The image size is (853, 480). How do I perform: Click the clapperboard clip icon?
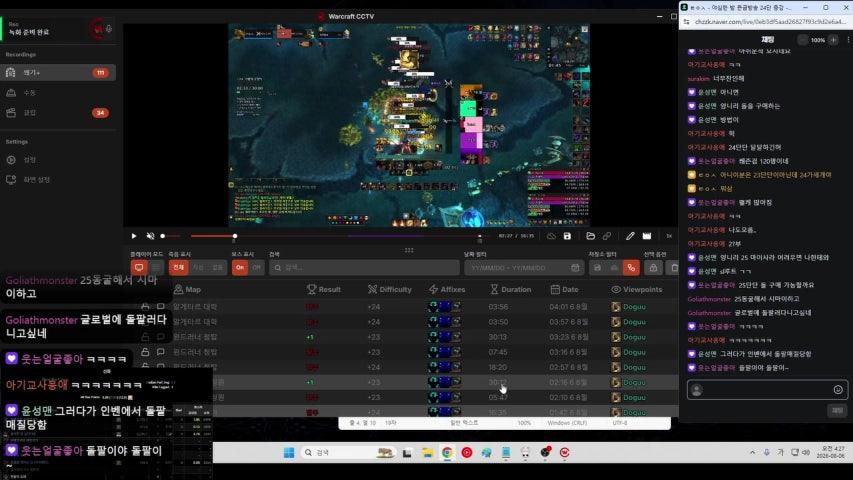[x=646, y=236]
